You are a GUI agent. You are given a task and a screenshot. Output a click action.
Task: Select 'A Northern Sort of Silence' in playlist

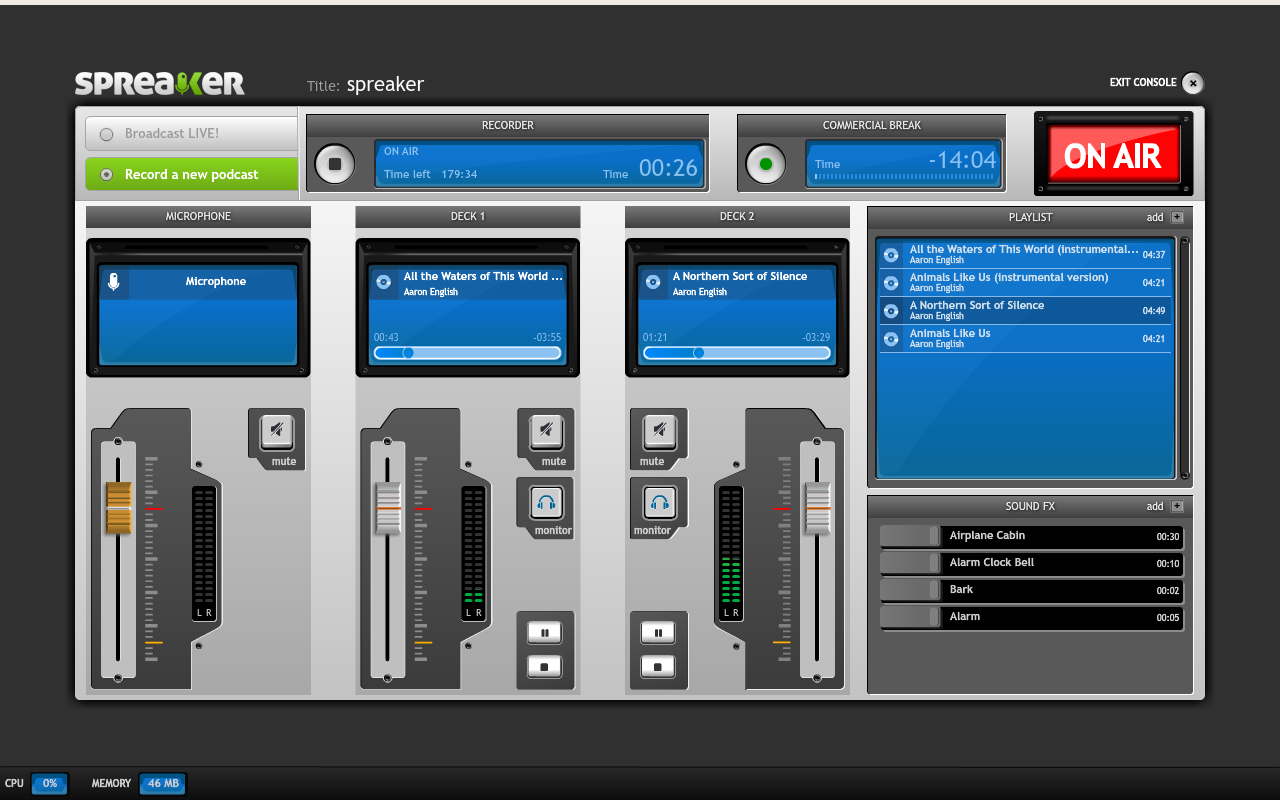pos(1025,310)
